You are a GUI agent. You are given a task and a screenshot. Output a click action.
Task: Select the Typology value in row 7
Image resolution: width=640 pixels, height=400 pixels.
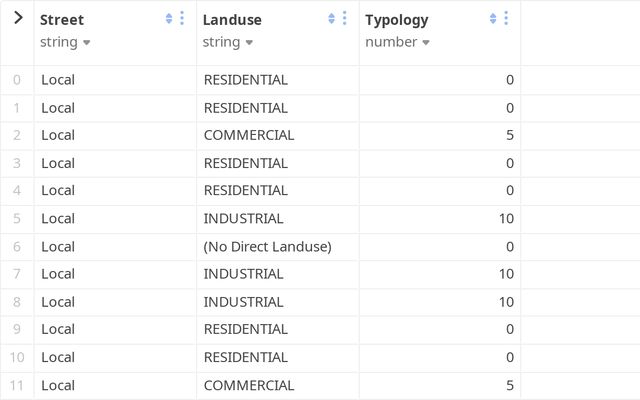pos(505,274)
